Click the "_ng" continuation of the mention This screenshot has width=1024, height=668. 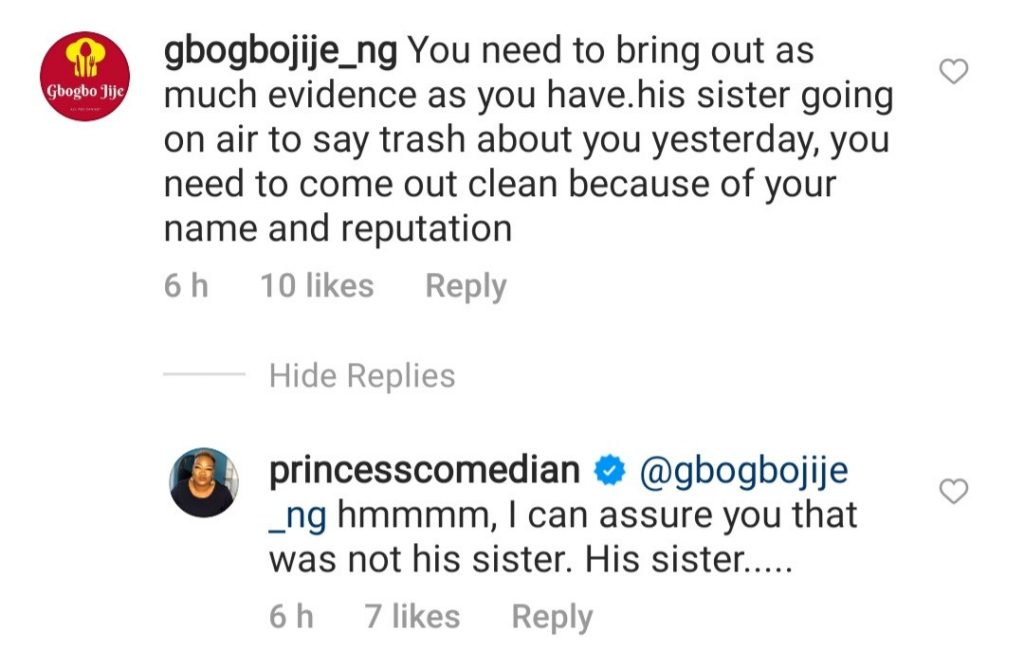(299, 515)
